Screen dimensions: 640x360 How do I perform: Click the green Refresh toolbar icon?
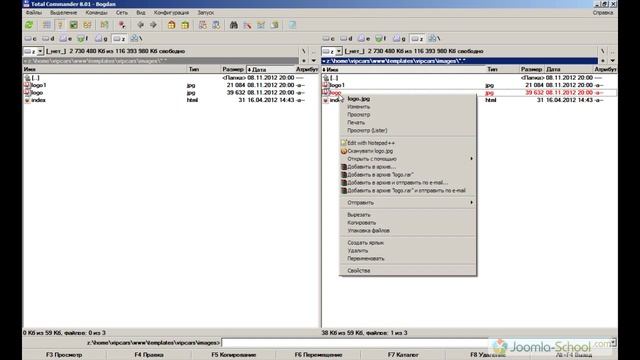coord(29,25)
